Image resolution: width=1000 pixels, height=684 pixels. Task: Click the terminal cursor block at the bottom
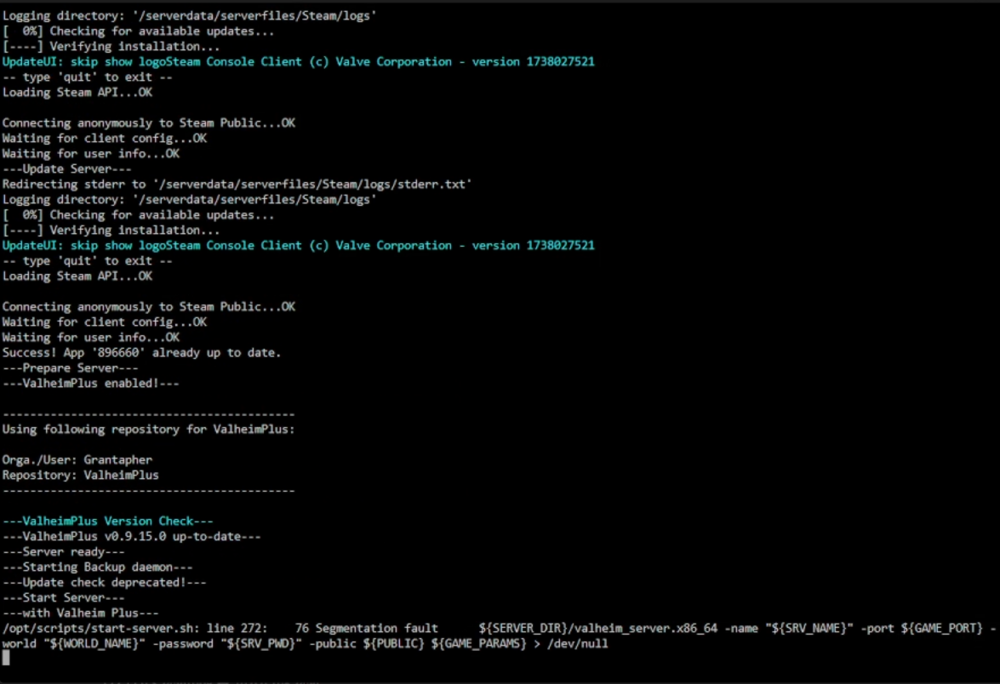[6, 659]
